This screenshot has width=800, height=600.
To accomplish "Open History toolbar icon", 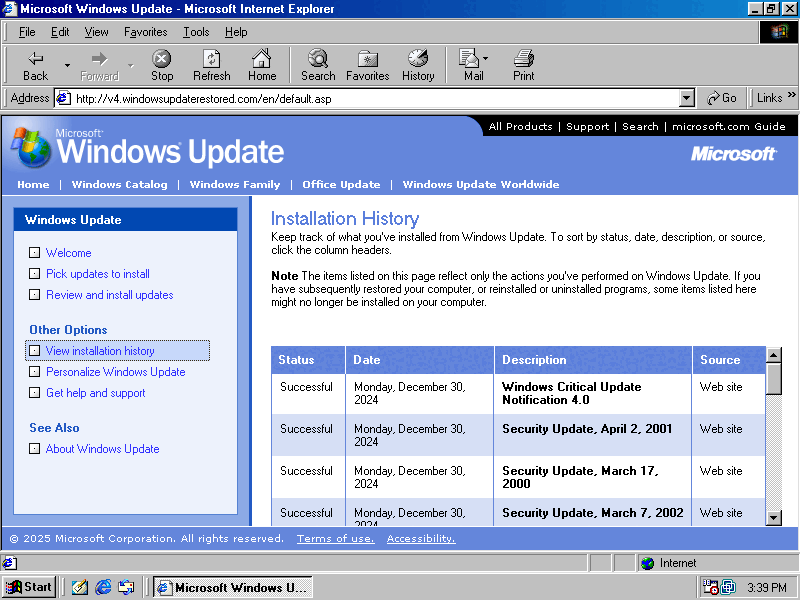I will coord(418,59).
